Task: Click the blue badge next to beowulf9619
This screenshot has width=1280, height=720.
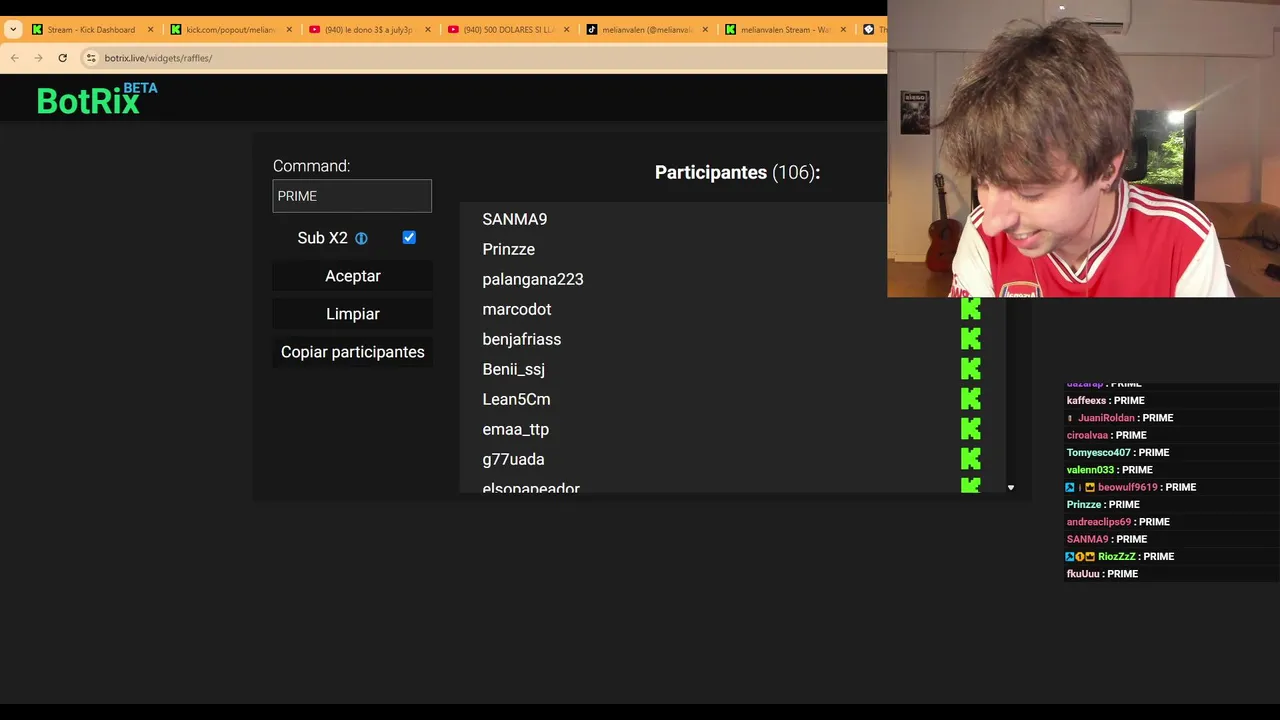Action: pyautogui.click(x=1070, y=487)
